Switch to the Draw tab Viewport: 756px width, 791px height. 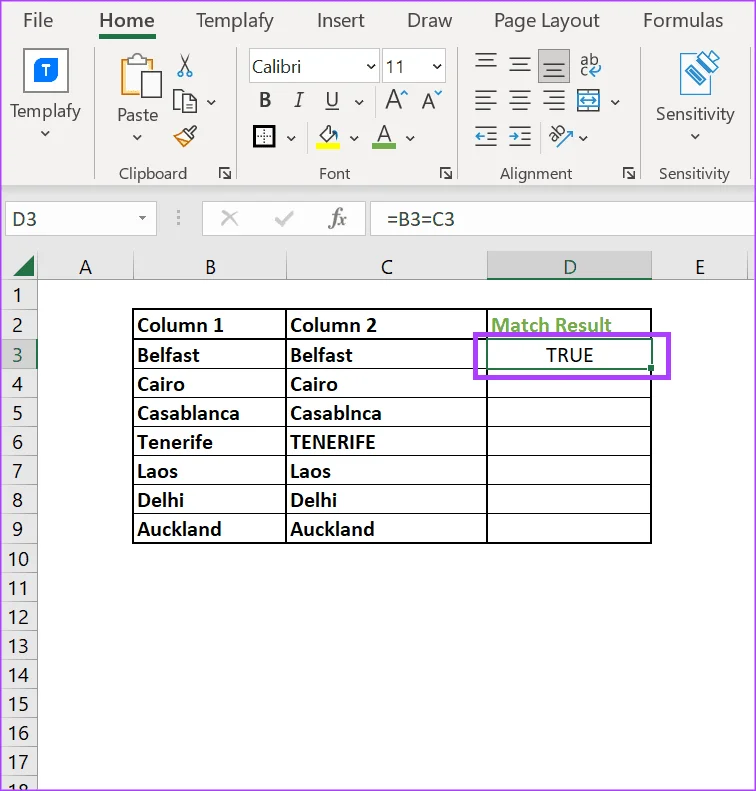tap(429, 21)
